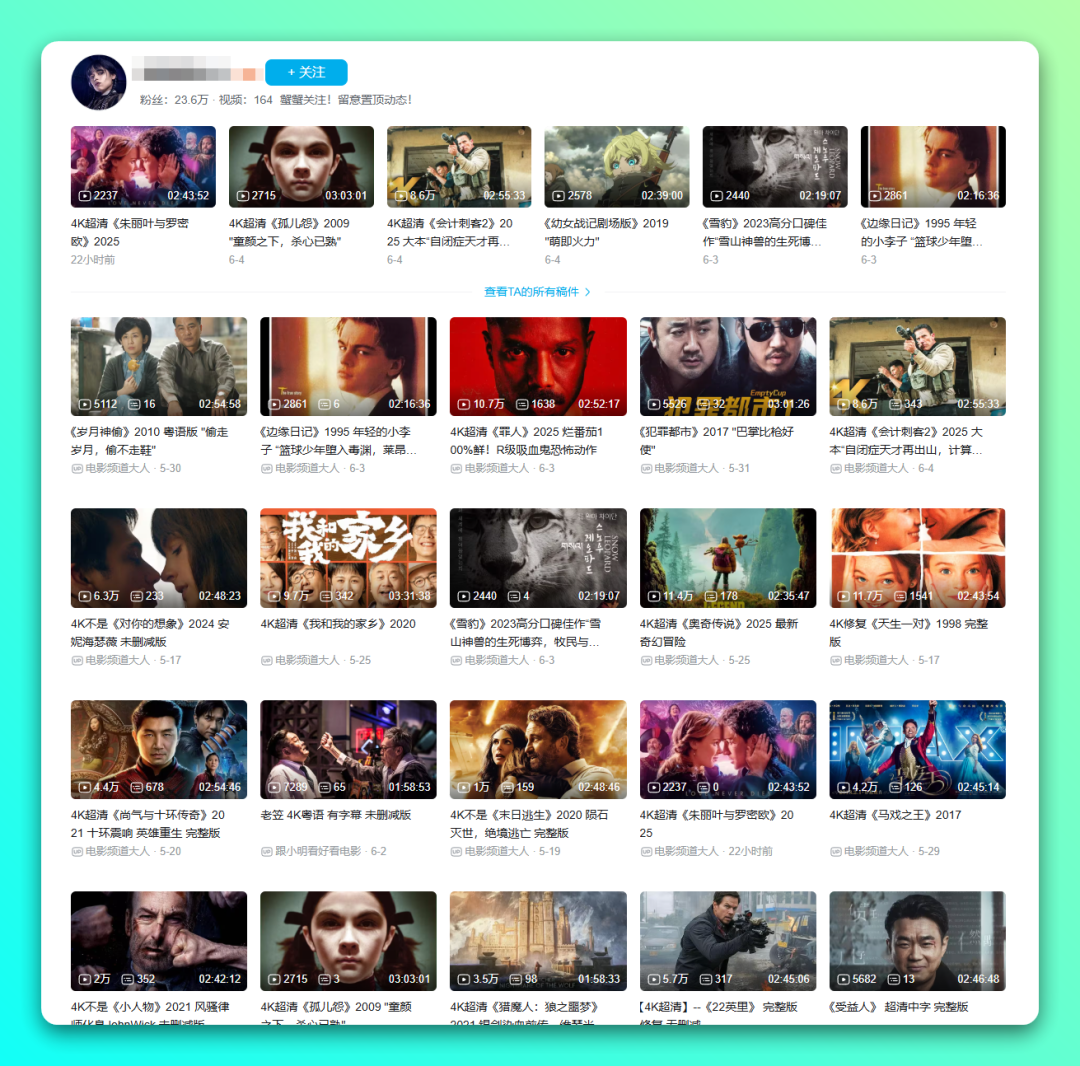The width and height of the screenshot is (1080, 1066).
Task: Click play-count icon showing 4.2万 on 马戏之王
Action: pyautogui.click(x=844, y=787)
